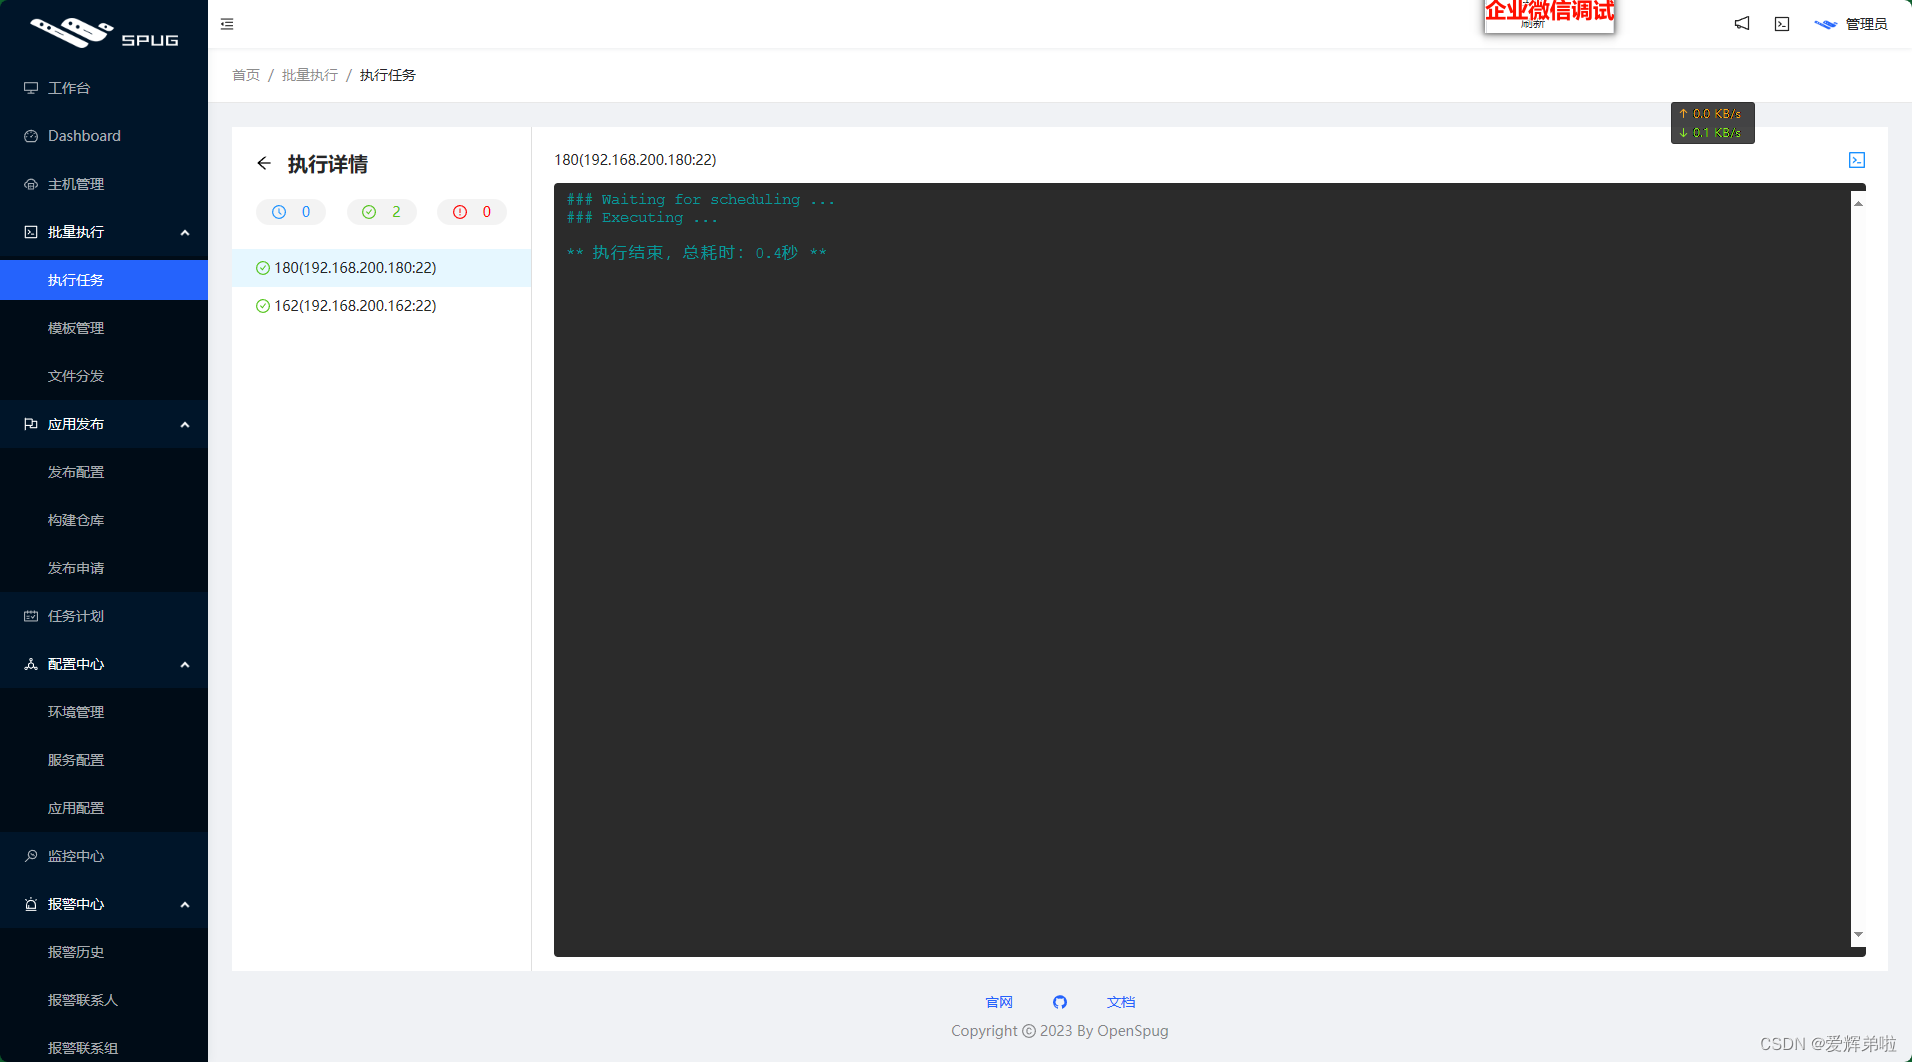Open the notifications megaphone icon

(1742, 24)
